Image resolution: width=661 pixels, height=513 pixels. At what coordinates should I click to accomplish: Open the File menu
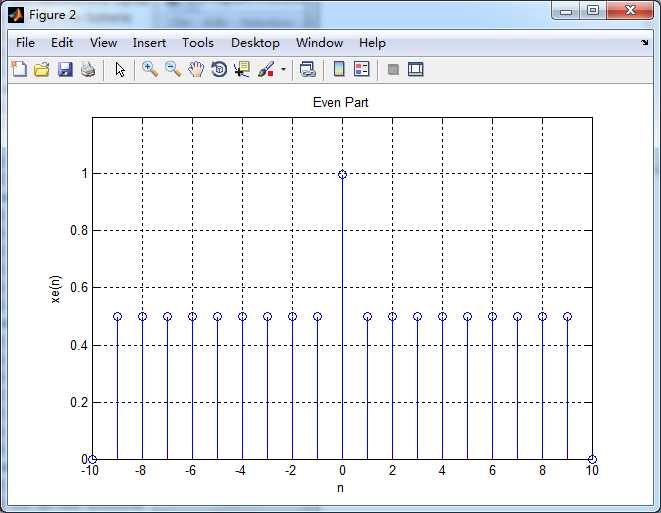click(x=25, y=43)
